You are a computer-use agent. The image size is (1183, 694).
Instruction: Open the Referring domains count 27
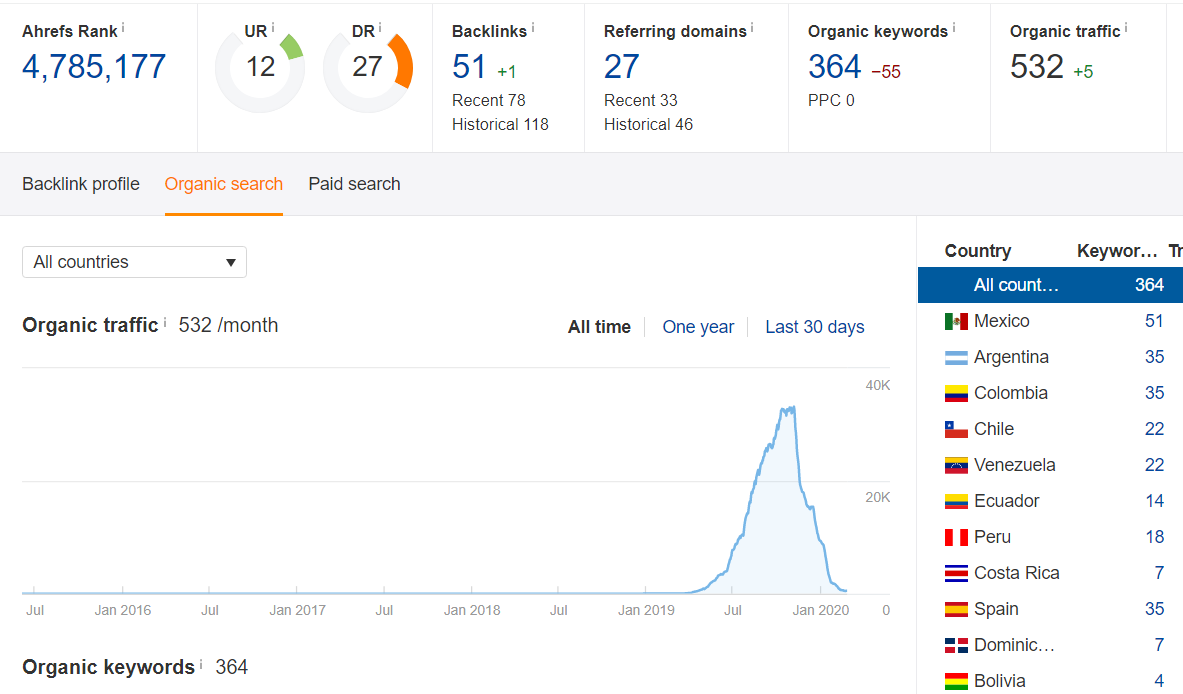tap(622, 67)
